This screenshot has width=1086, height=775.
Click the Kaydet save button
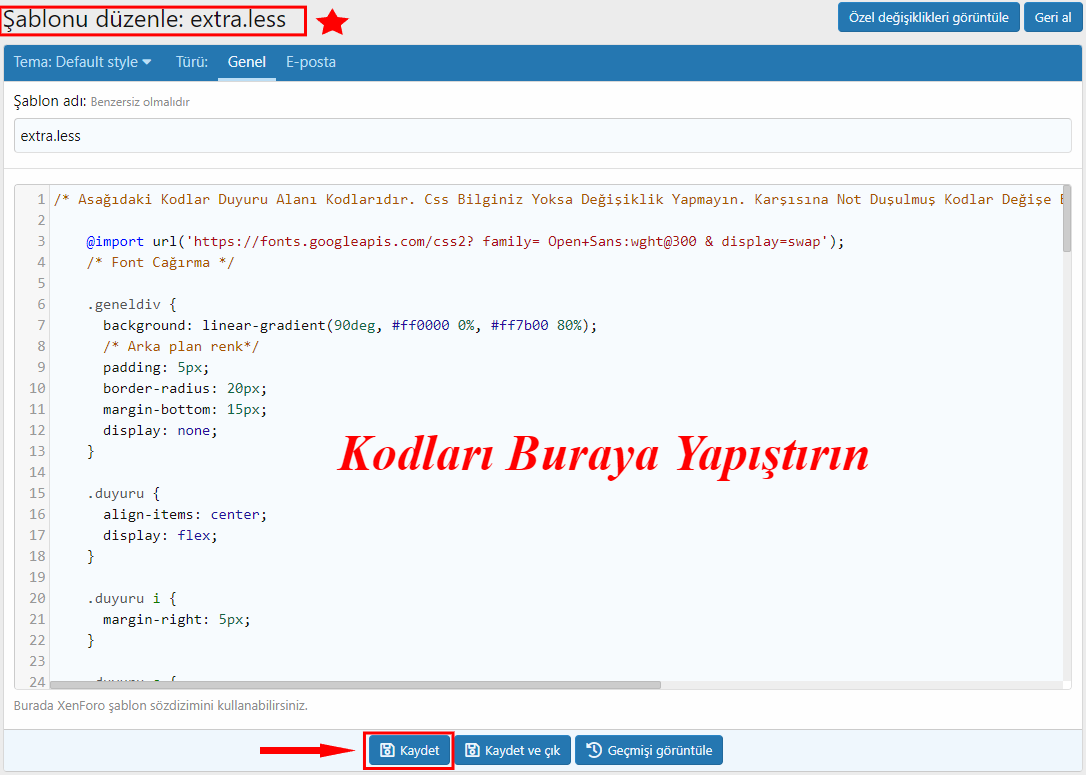click(x=409, y=750)
